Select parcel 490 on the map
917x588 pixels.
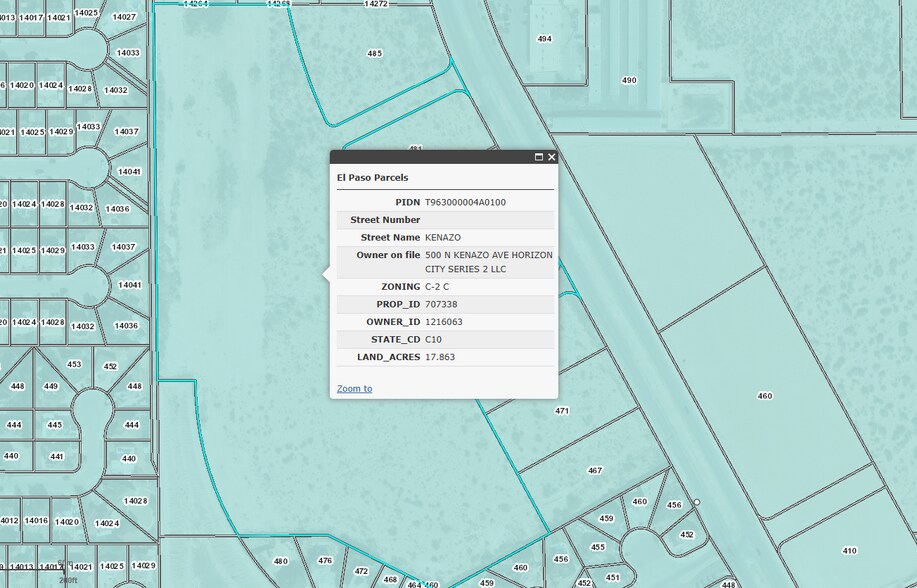630,79
